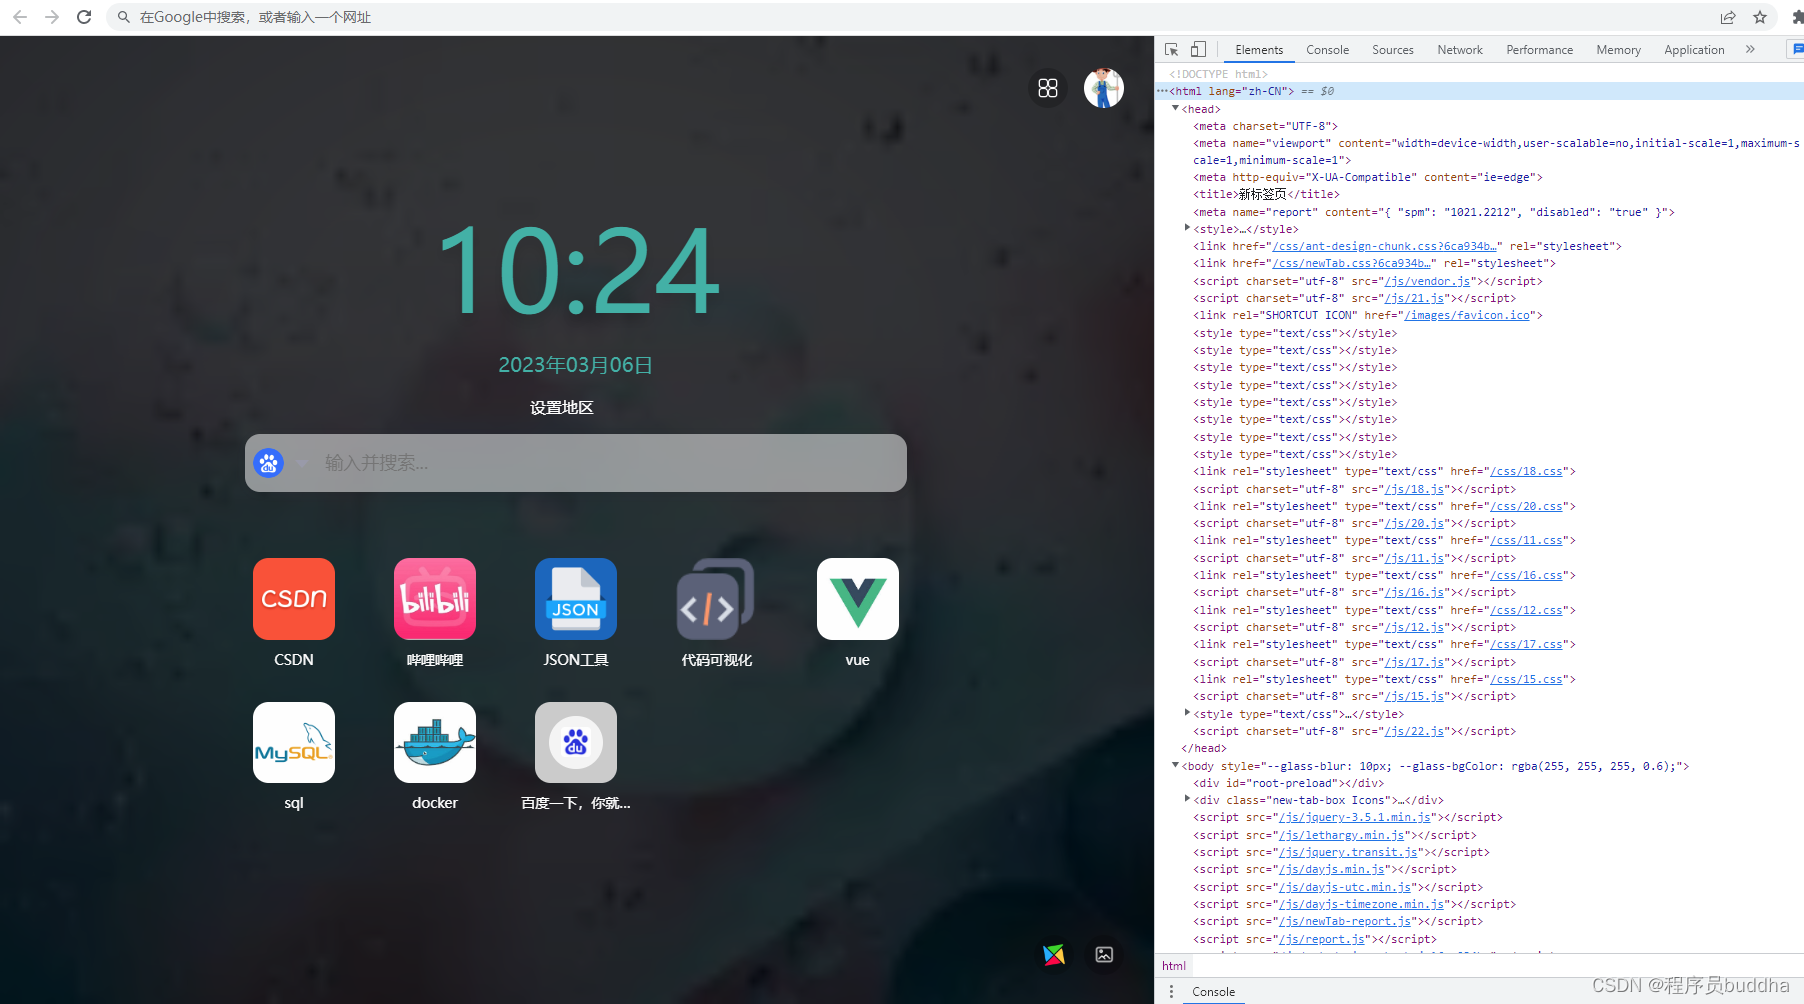Open the /images/favicon.ico link

[x=1467, y=316]
